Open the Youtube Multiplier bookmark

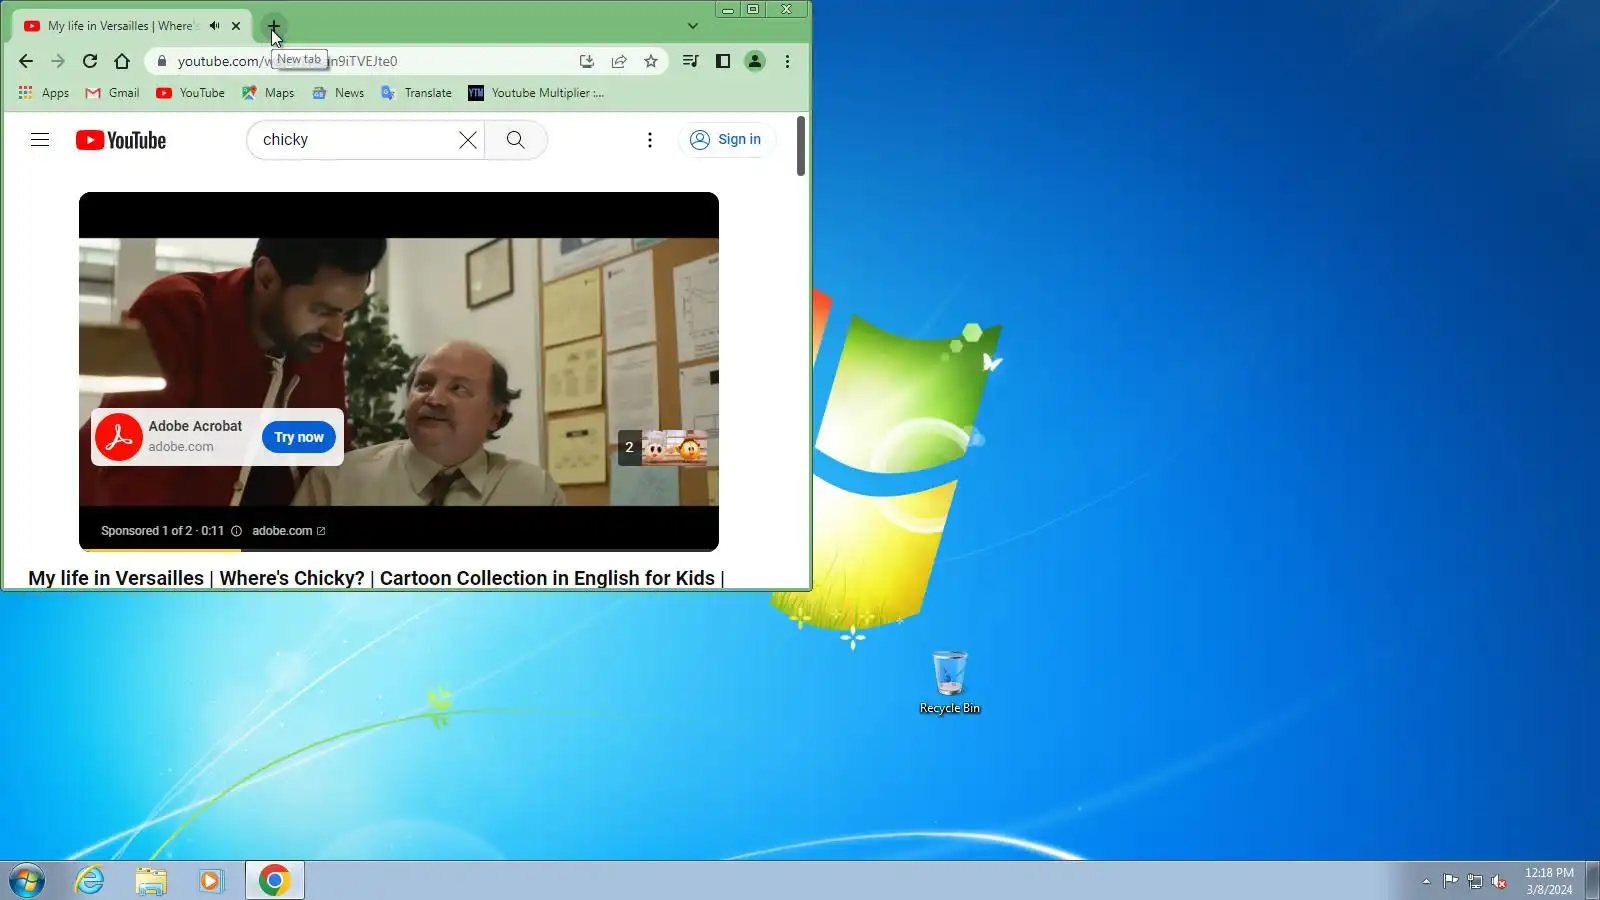tap(536, 93)
